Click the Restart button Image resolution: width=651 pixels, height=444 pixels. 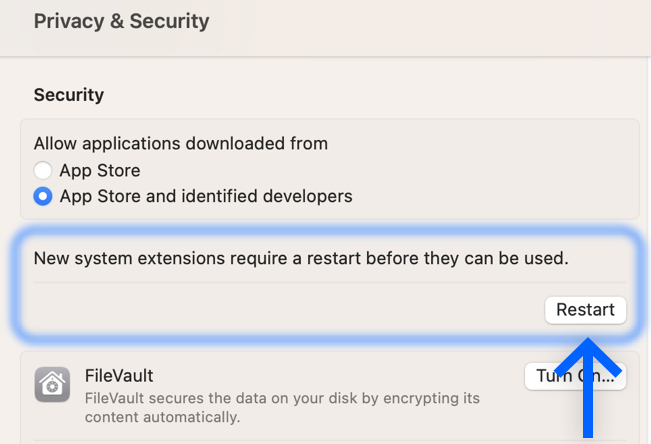pyautogui.click(x=585, y=310)
